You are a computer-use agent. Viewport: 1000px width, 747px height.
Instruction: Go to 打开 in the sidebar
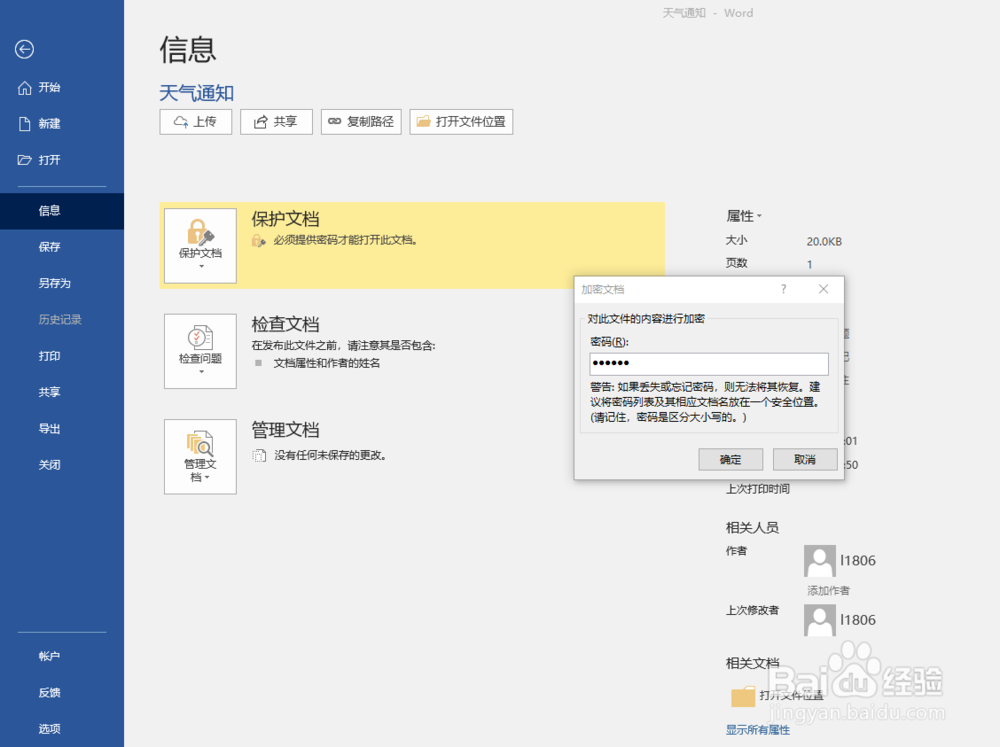40,160
